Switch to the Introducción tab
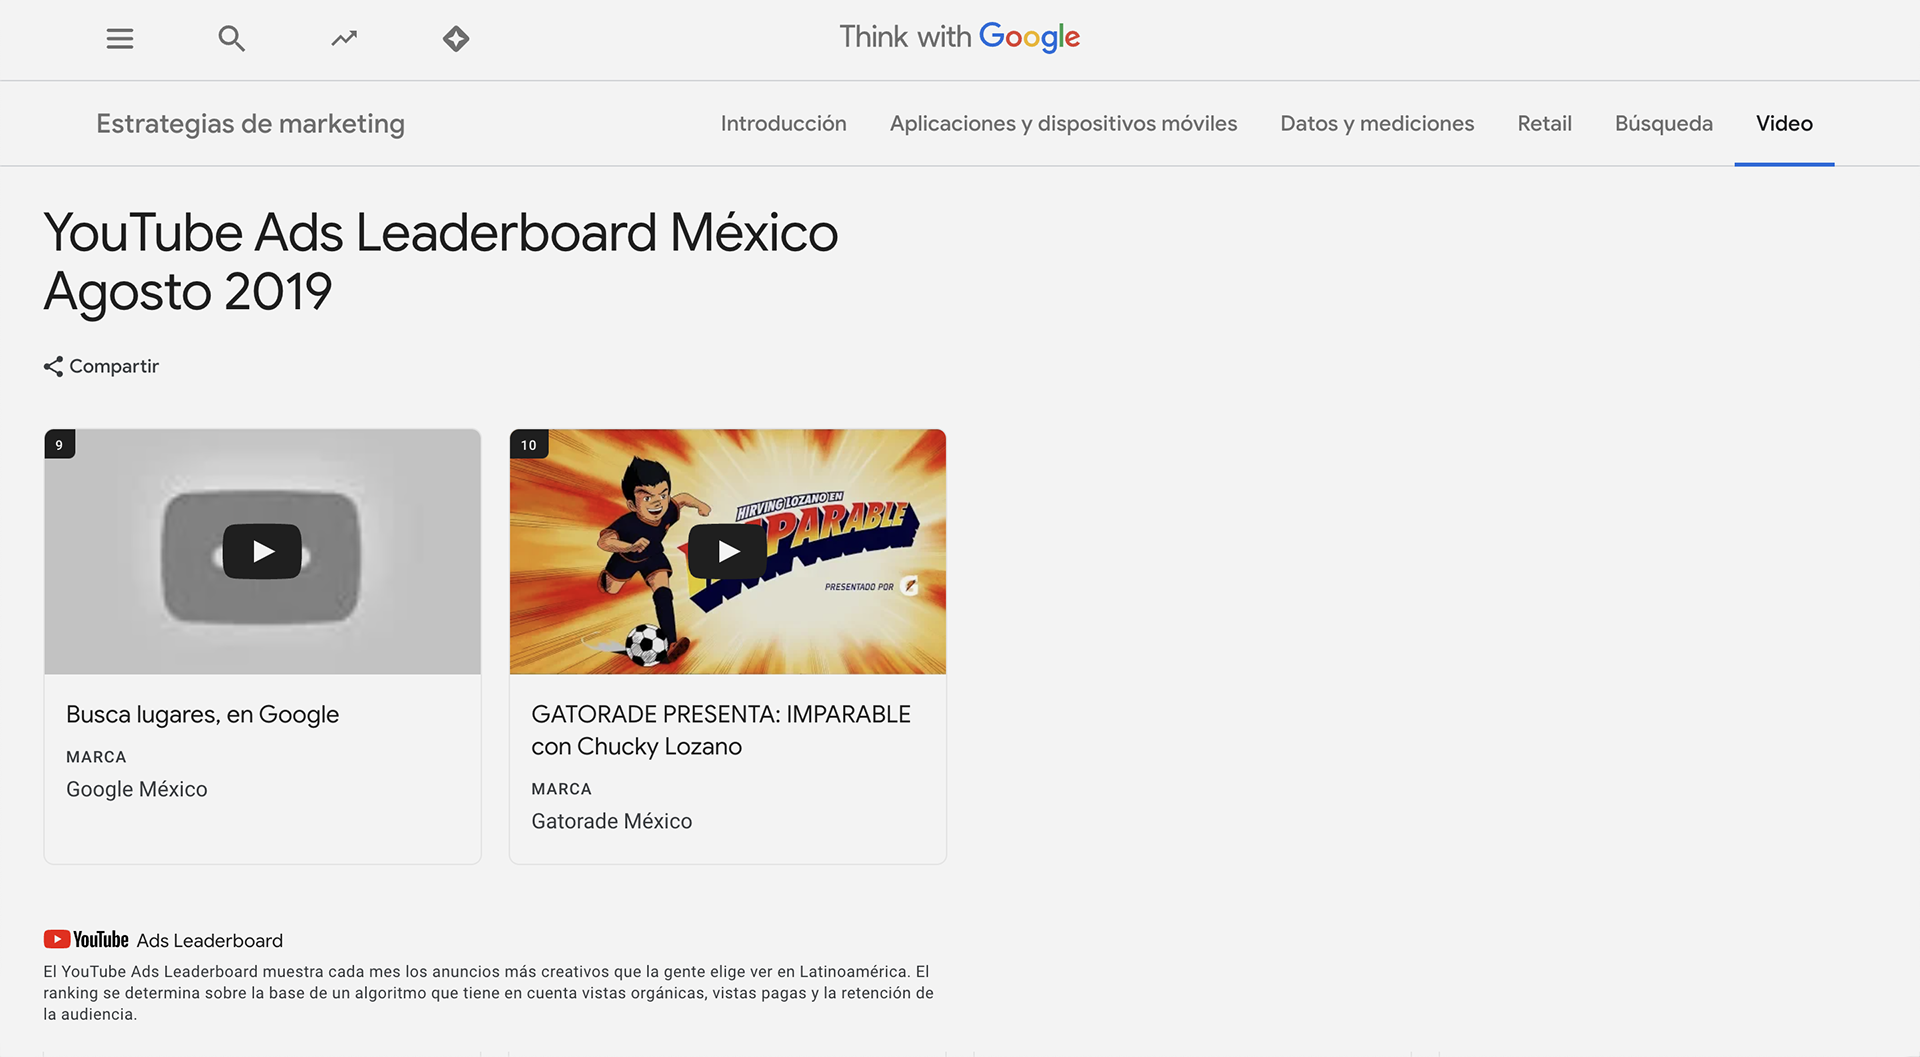The height and width of the screenshot is (1057, 1920). coord(784,124)
